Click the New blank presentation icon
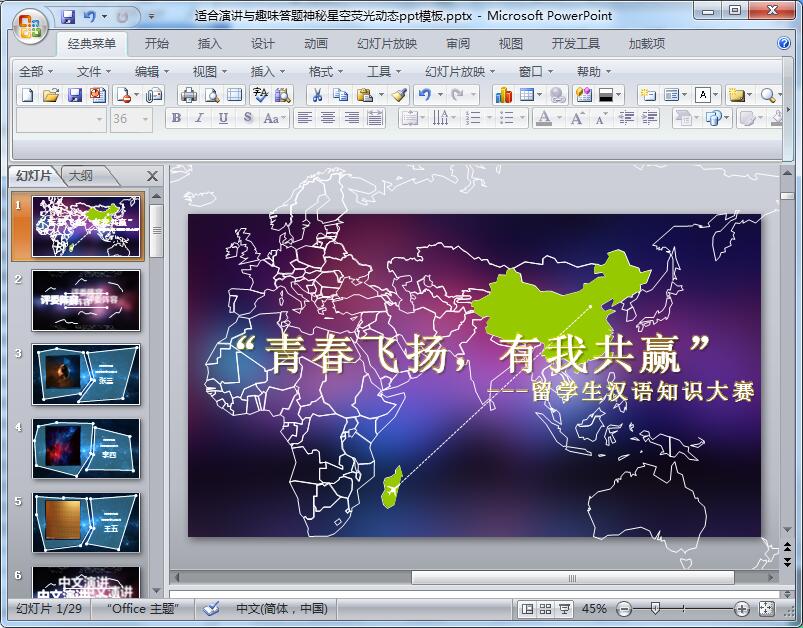This screenshot has width=803, height=628. pos(28,95)
